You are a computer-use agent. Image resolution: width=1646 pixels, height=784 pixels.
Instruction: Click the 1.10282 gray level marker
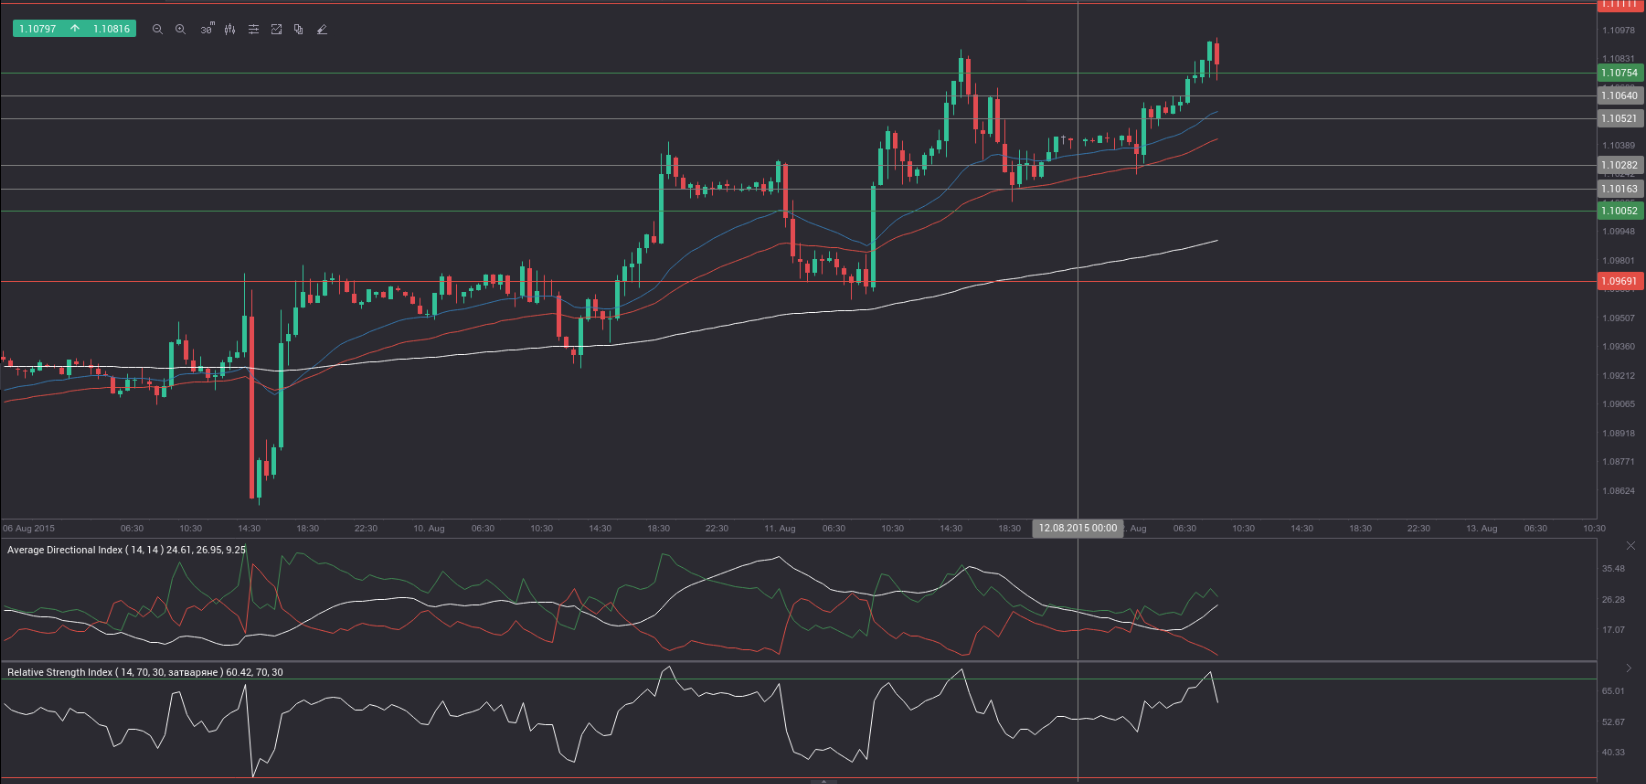(1619, 165)
